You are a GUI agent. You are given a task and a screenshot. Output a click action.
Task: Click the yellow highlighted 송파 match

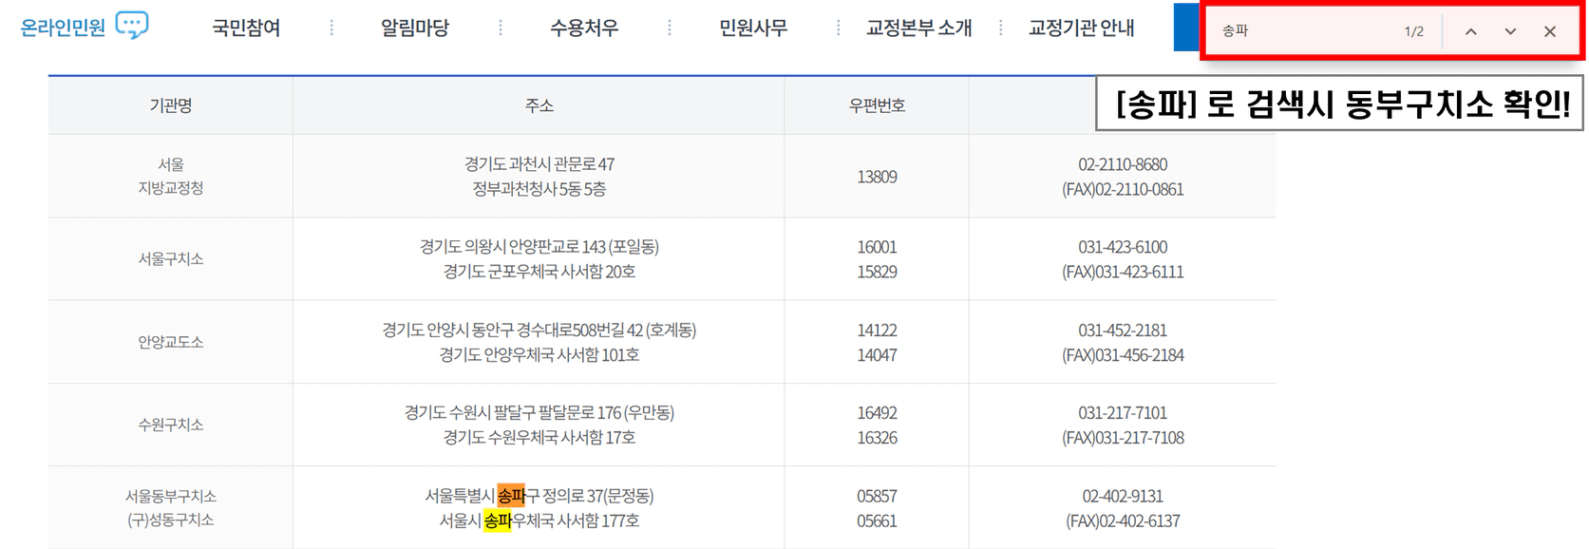pos(497,521)
